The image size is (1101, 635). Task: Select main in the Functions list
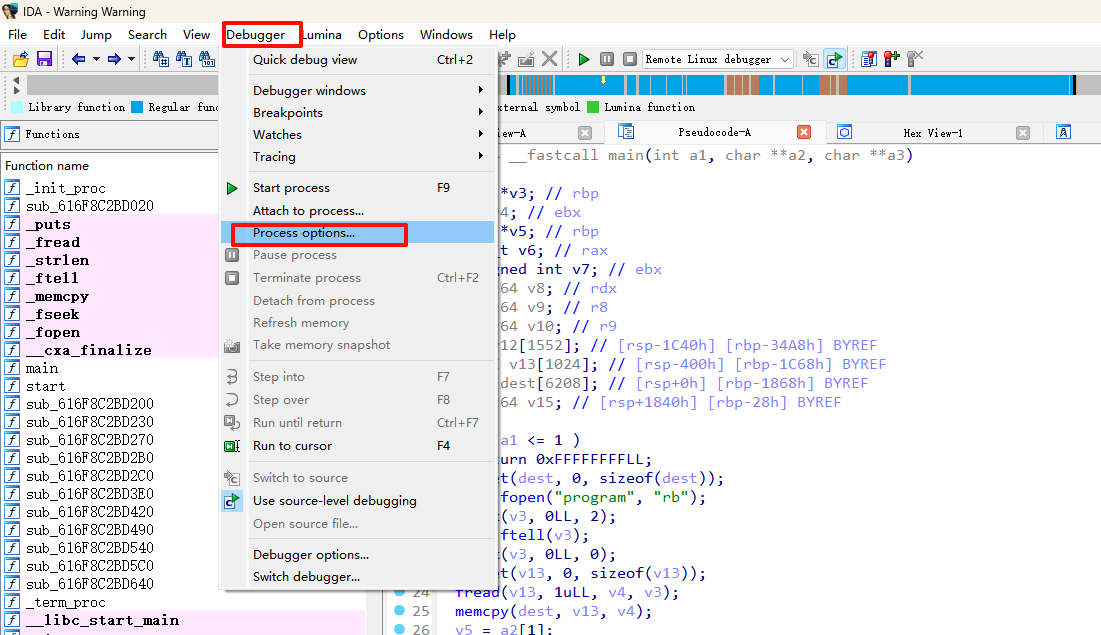click(42, 368)
